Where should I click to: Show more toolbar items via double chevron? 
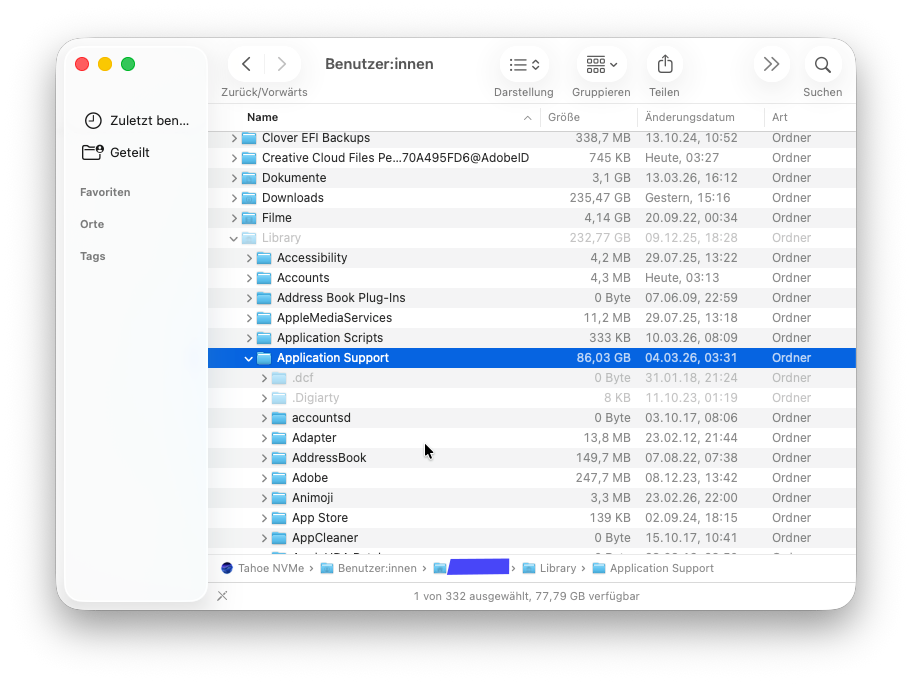click(771, 64)
